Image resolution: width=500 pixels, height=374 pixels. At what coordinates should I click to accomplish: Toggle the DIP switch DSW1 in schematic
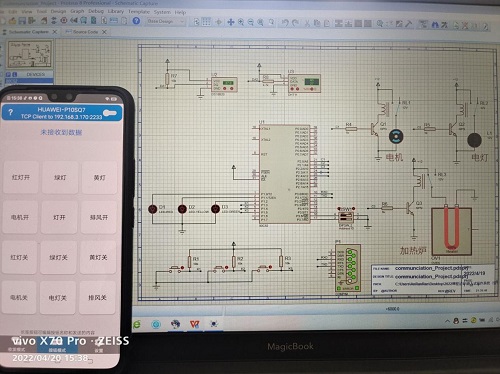[x=346, y=217]
